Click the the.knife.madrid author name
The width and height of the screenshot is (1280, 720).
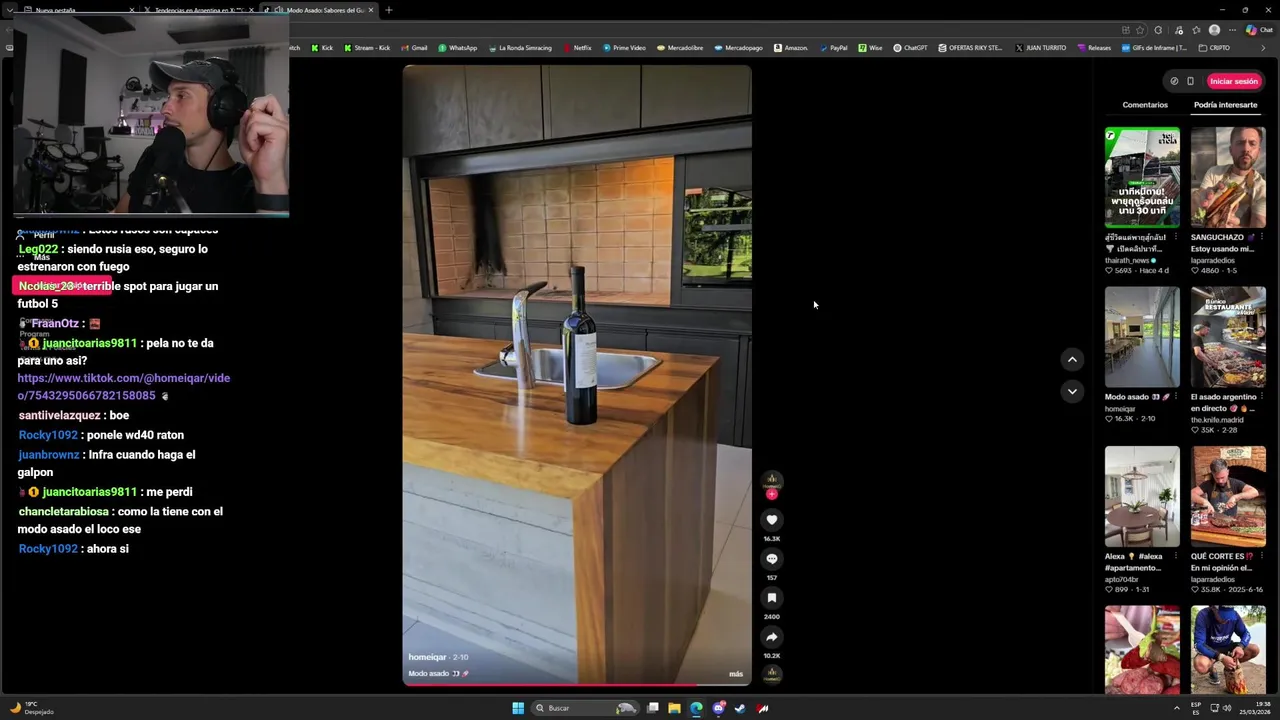click(1216, 420)
